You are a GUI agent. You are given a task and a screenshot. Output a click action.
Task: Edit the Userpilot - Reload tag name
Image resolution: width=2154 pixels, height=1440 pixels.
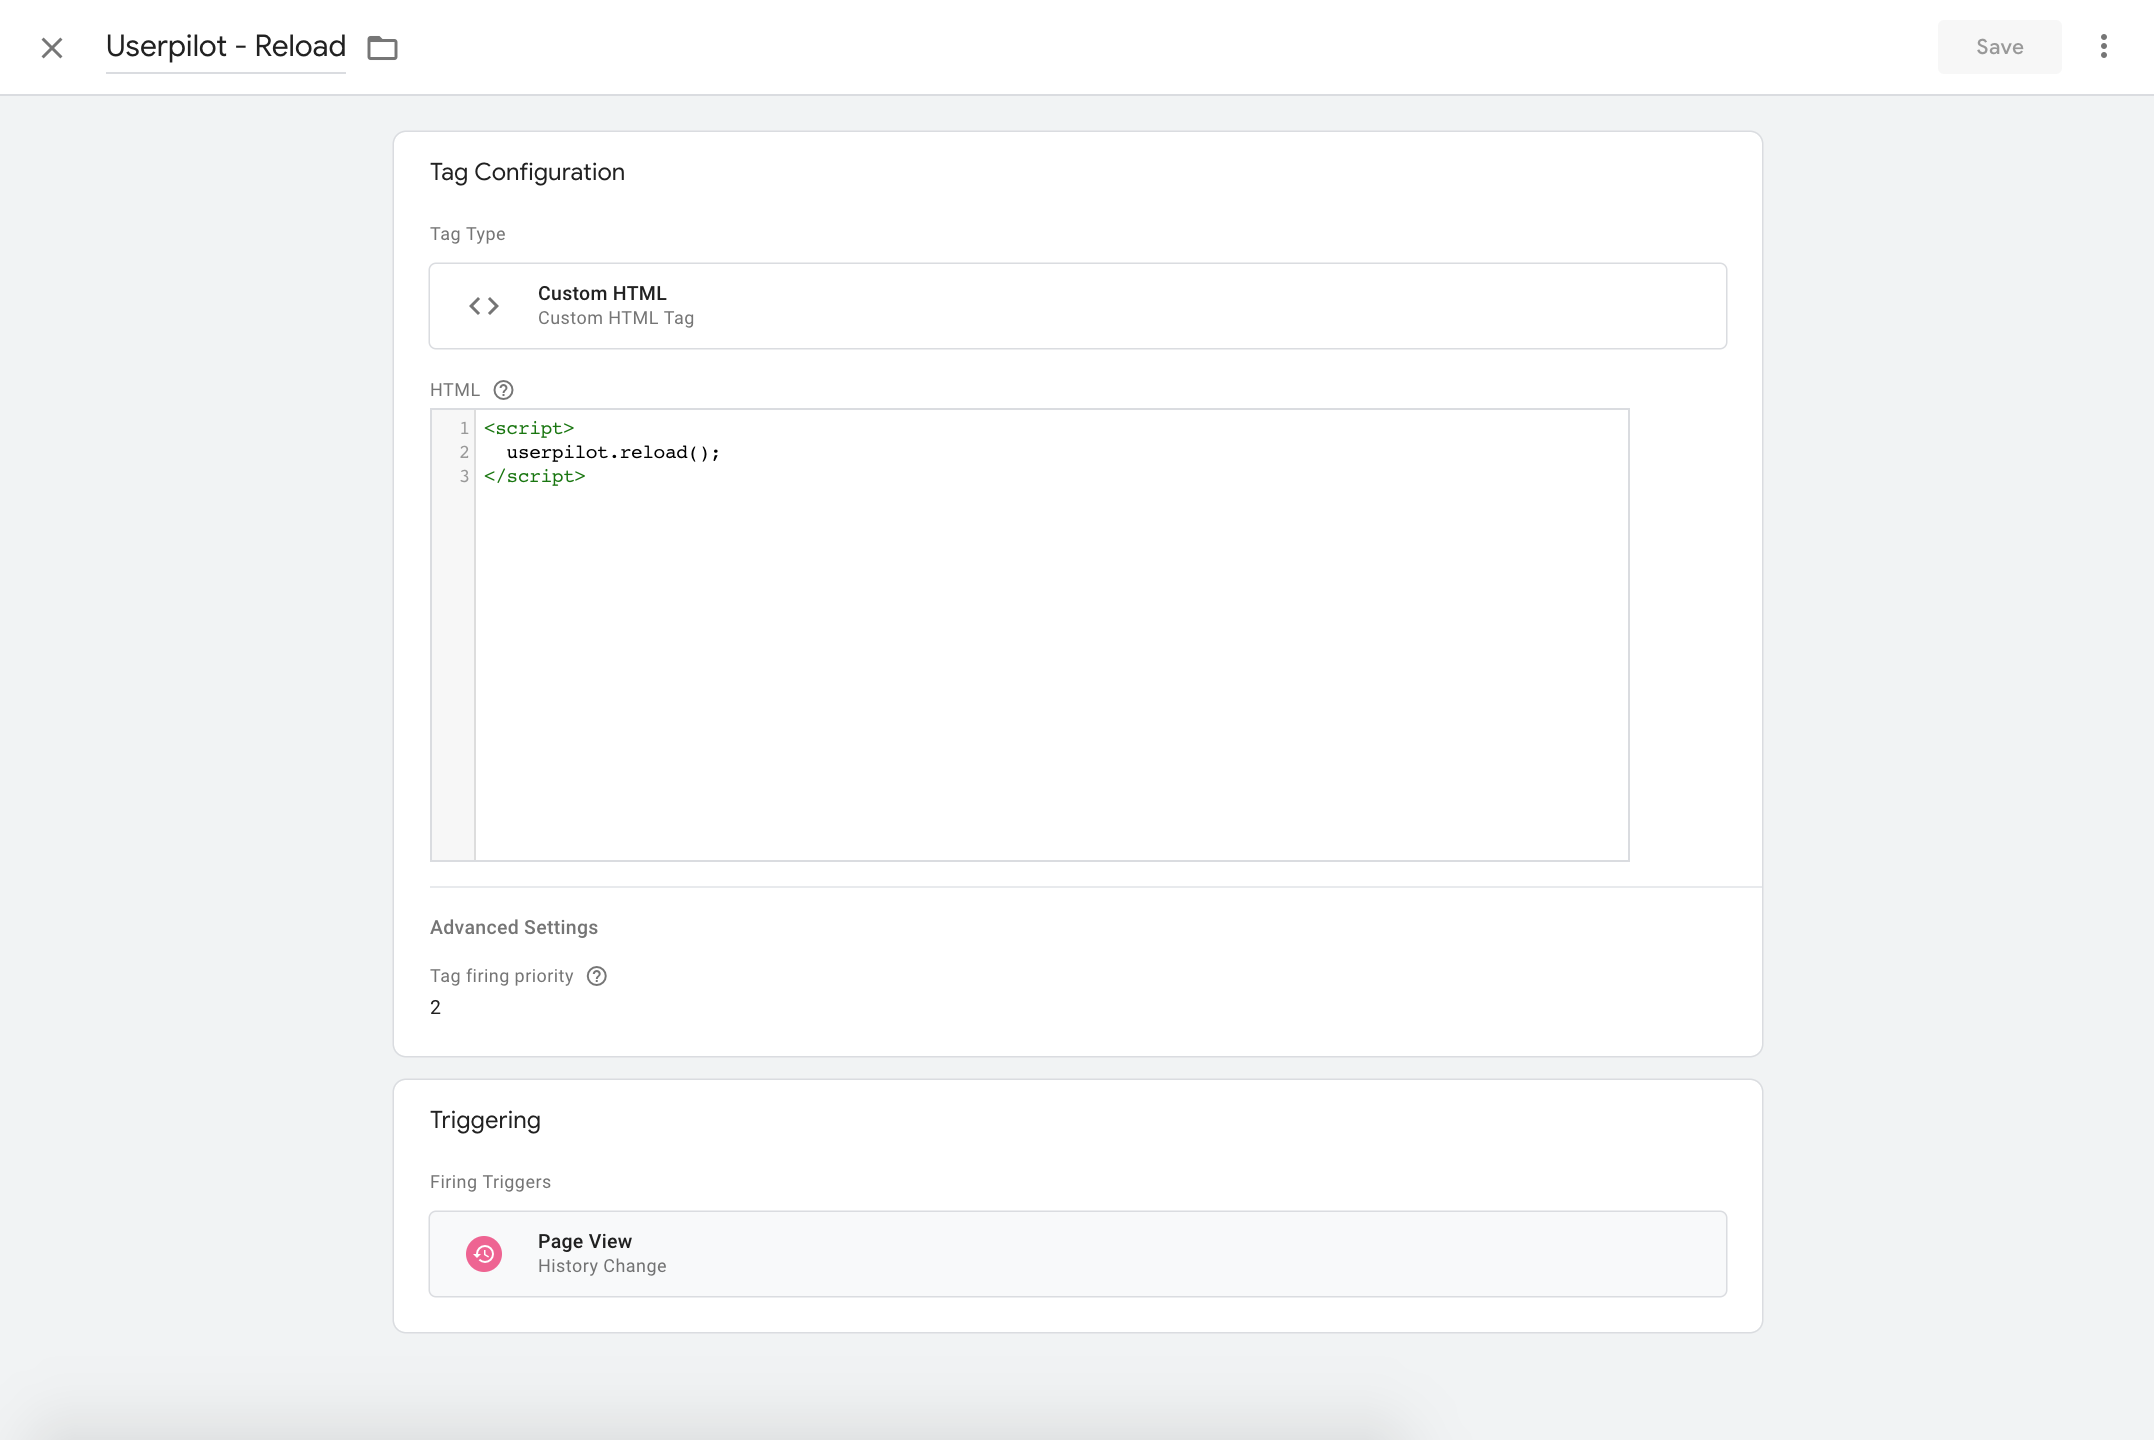(x=225, y=47)
